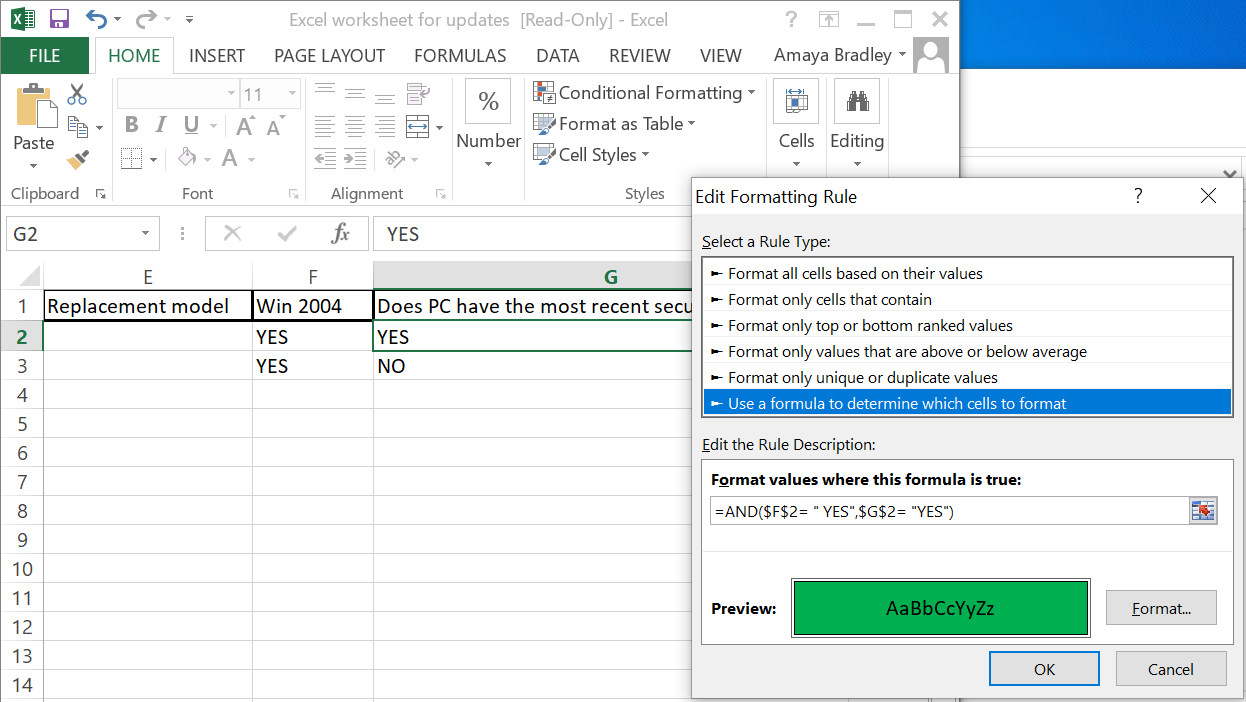Open the Borders dropdown arrow
Screen dimensions: 1246x702
coord(153,159)
